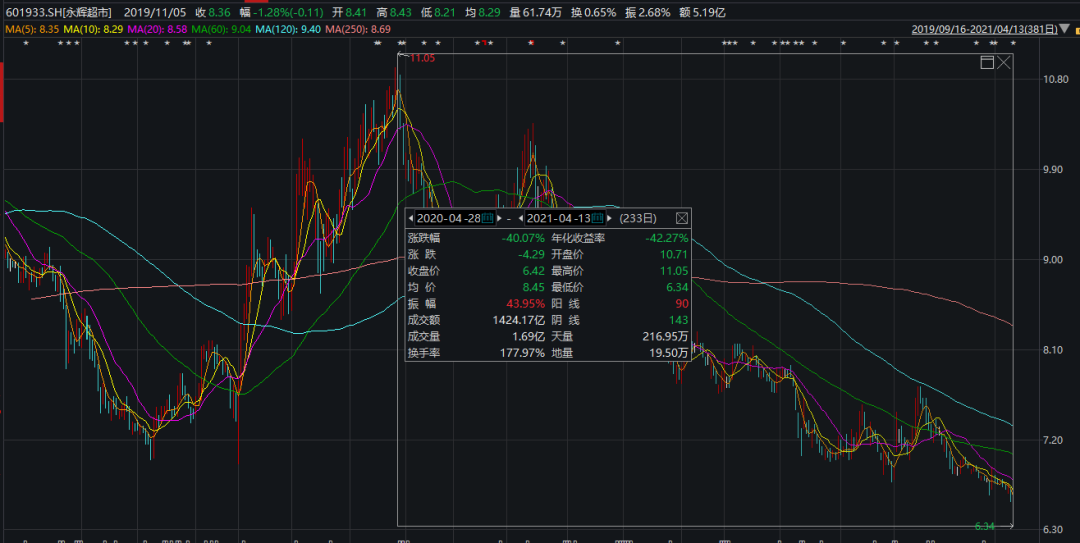This screenshot has width=1080, height=543.
Task: Close the interval statistics panel
Action: [682, 218]
